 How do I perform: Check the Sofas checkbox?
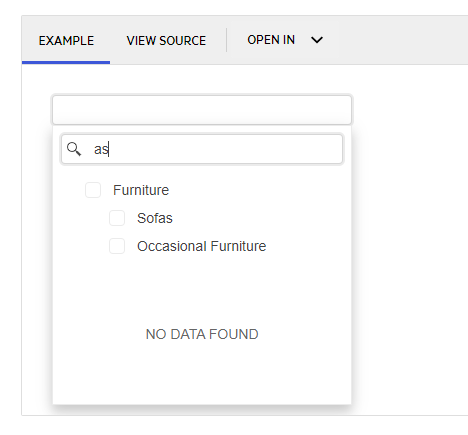coord(117,218)
